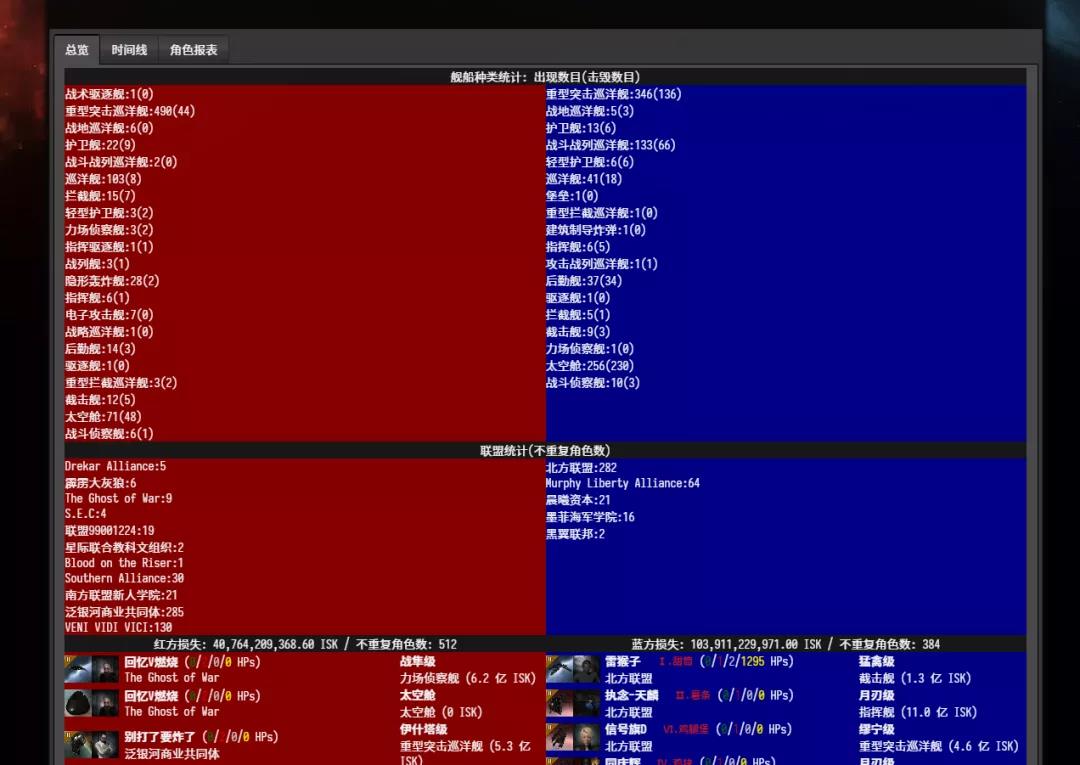Open the 猛禽级 ship type link
The image size is (1080, 765).
tap(876, 661)
